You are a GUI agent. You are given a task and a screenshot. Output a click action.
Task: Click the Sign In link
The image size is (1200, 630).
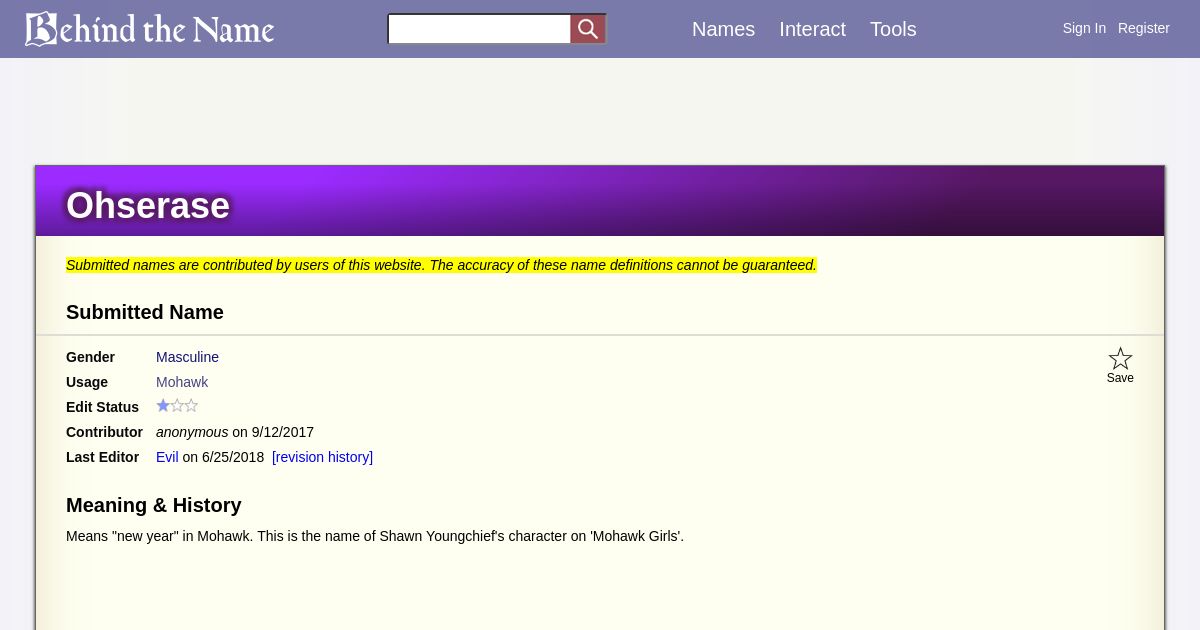click(x=1084, y=28)
